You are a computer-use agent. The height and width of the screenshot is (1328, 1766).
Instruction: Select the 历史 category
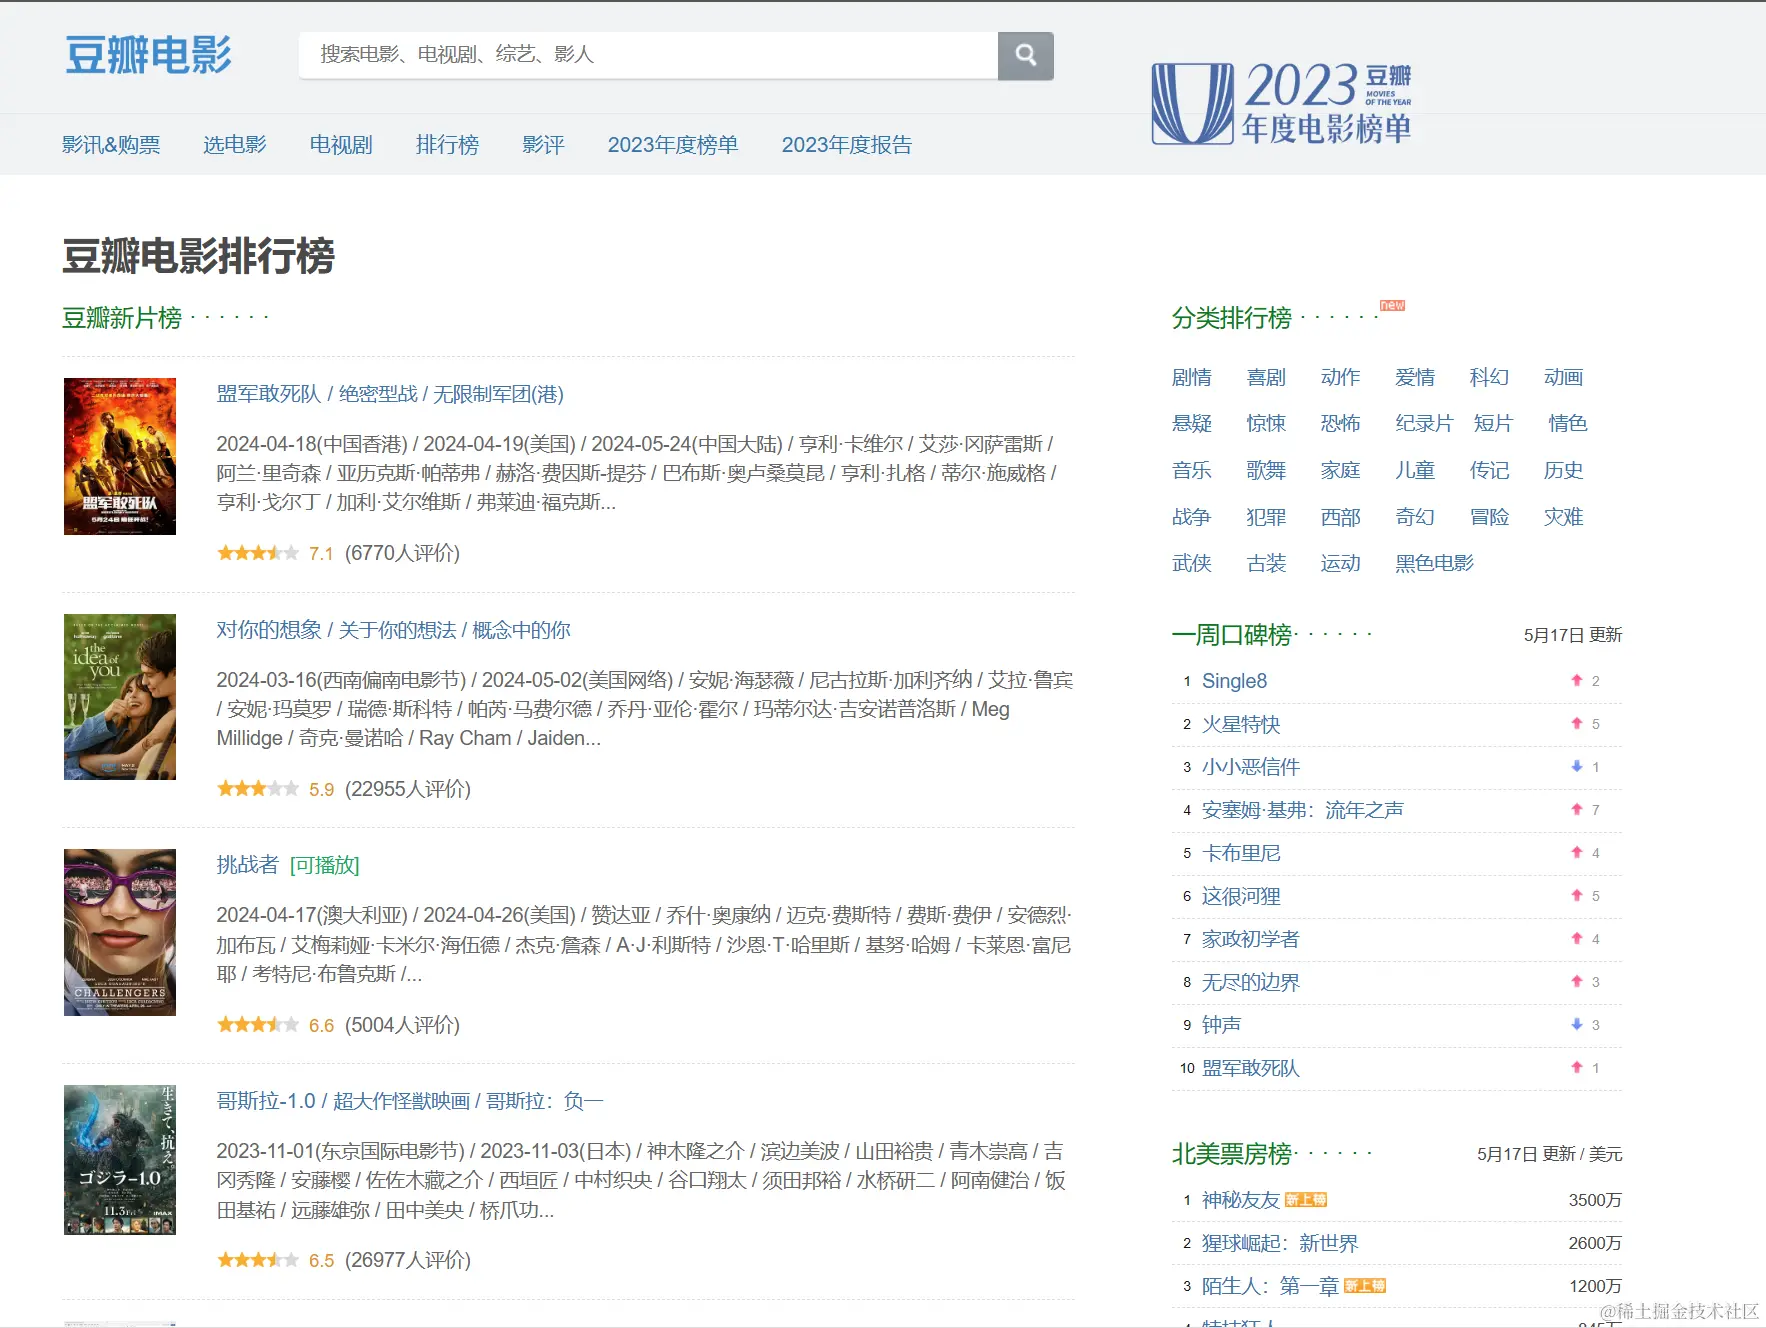click(x=1564, y=470)
